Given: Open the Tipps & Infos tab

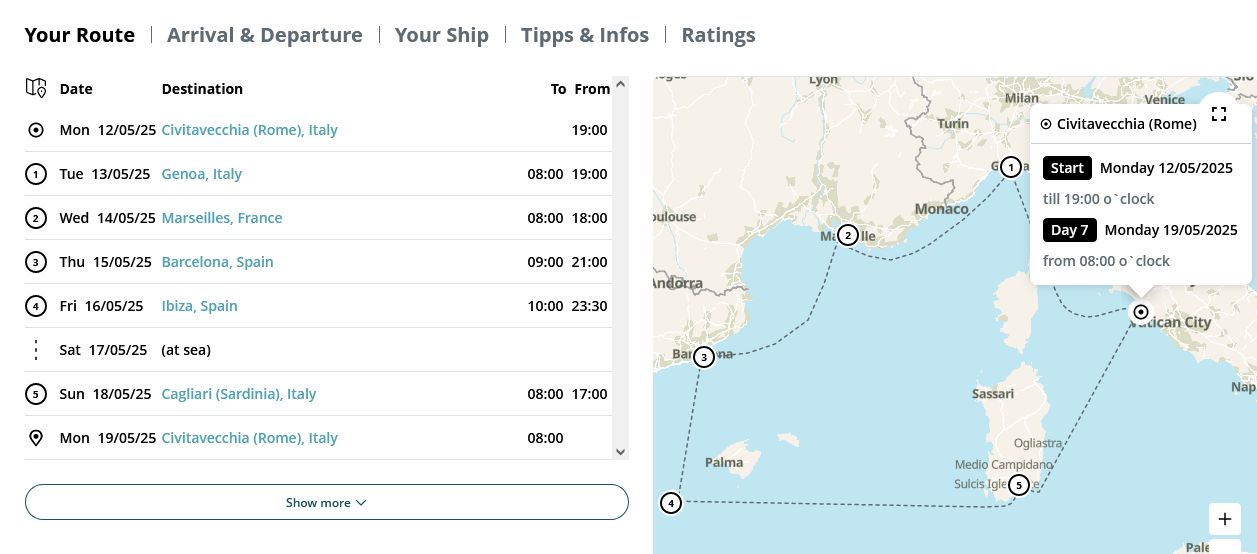Looking at the screenshot, I should pyautogui.click(x=585, y=35).
